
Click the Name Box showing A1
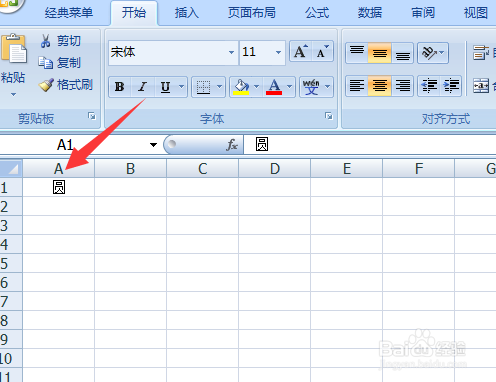click(73, 145)
